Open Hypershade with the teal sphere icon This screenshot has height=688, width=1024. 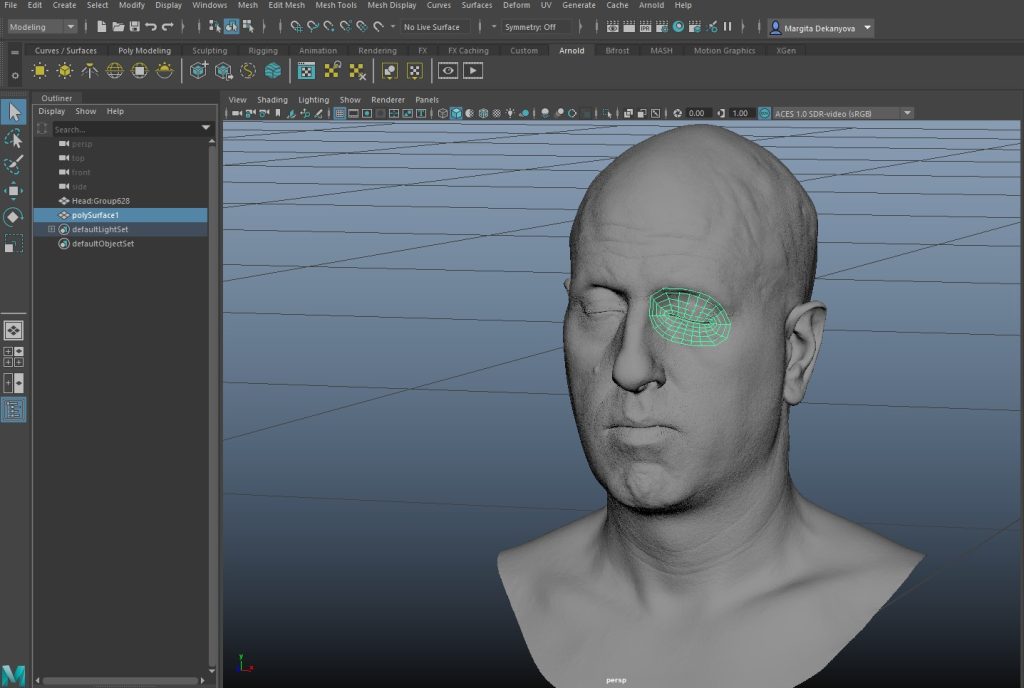coord(679,27)
